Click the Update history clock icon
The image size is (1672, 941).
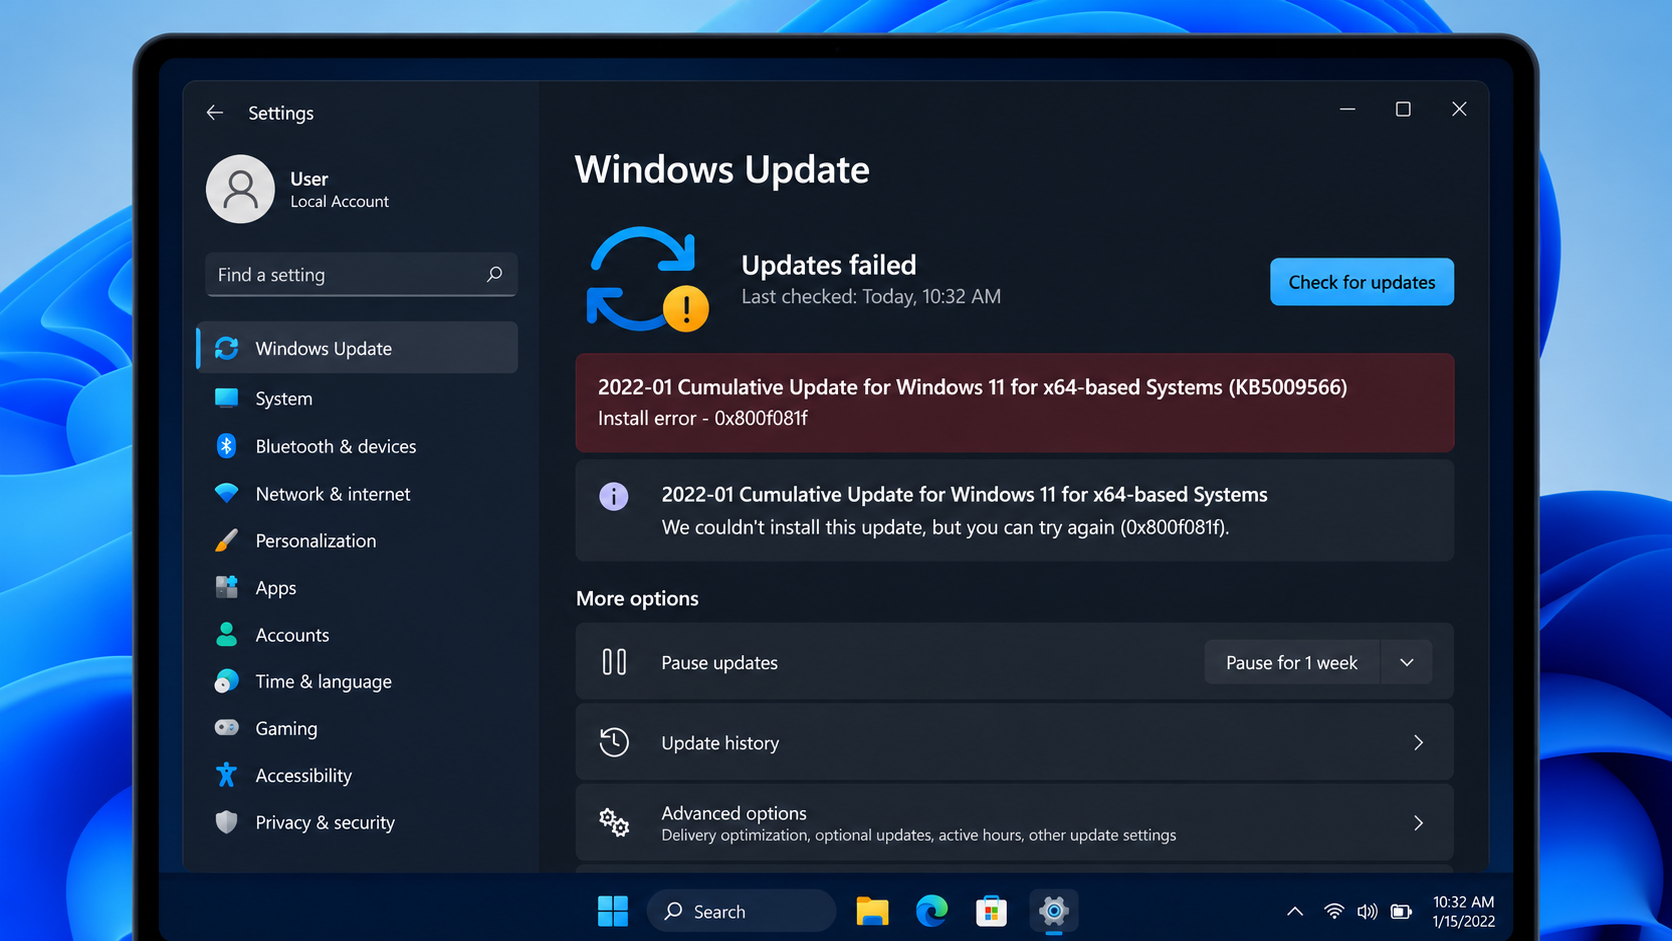(614, 742)
